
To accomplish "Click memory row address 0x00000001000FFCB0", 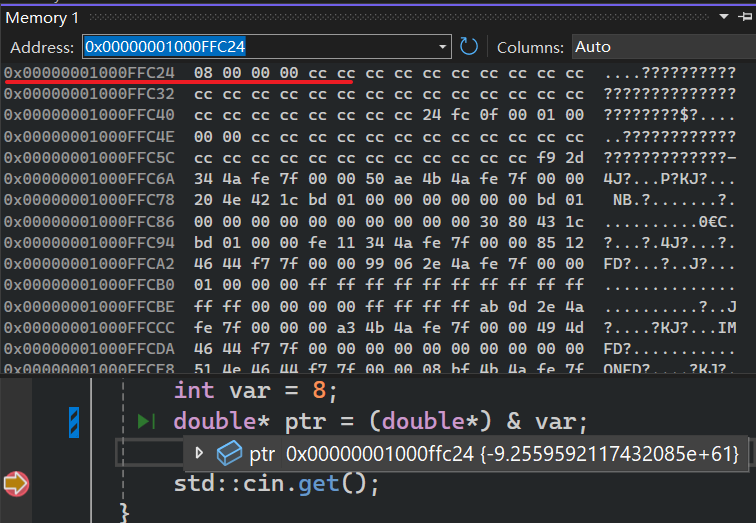I will point(89,284).
